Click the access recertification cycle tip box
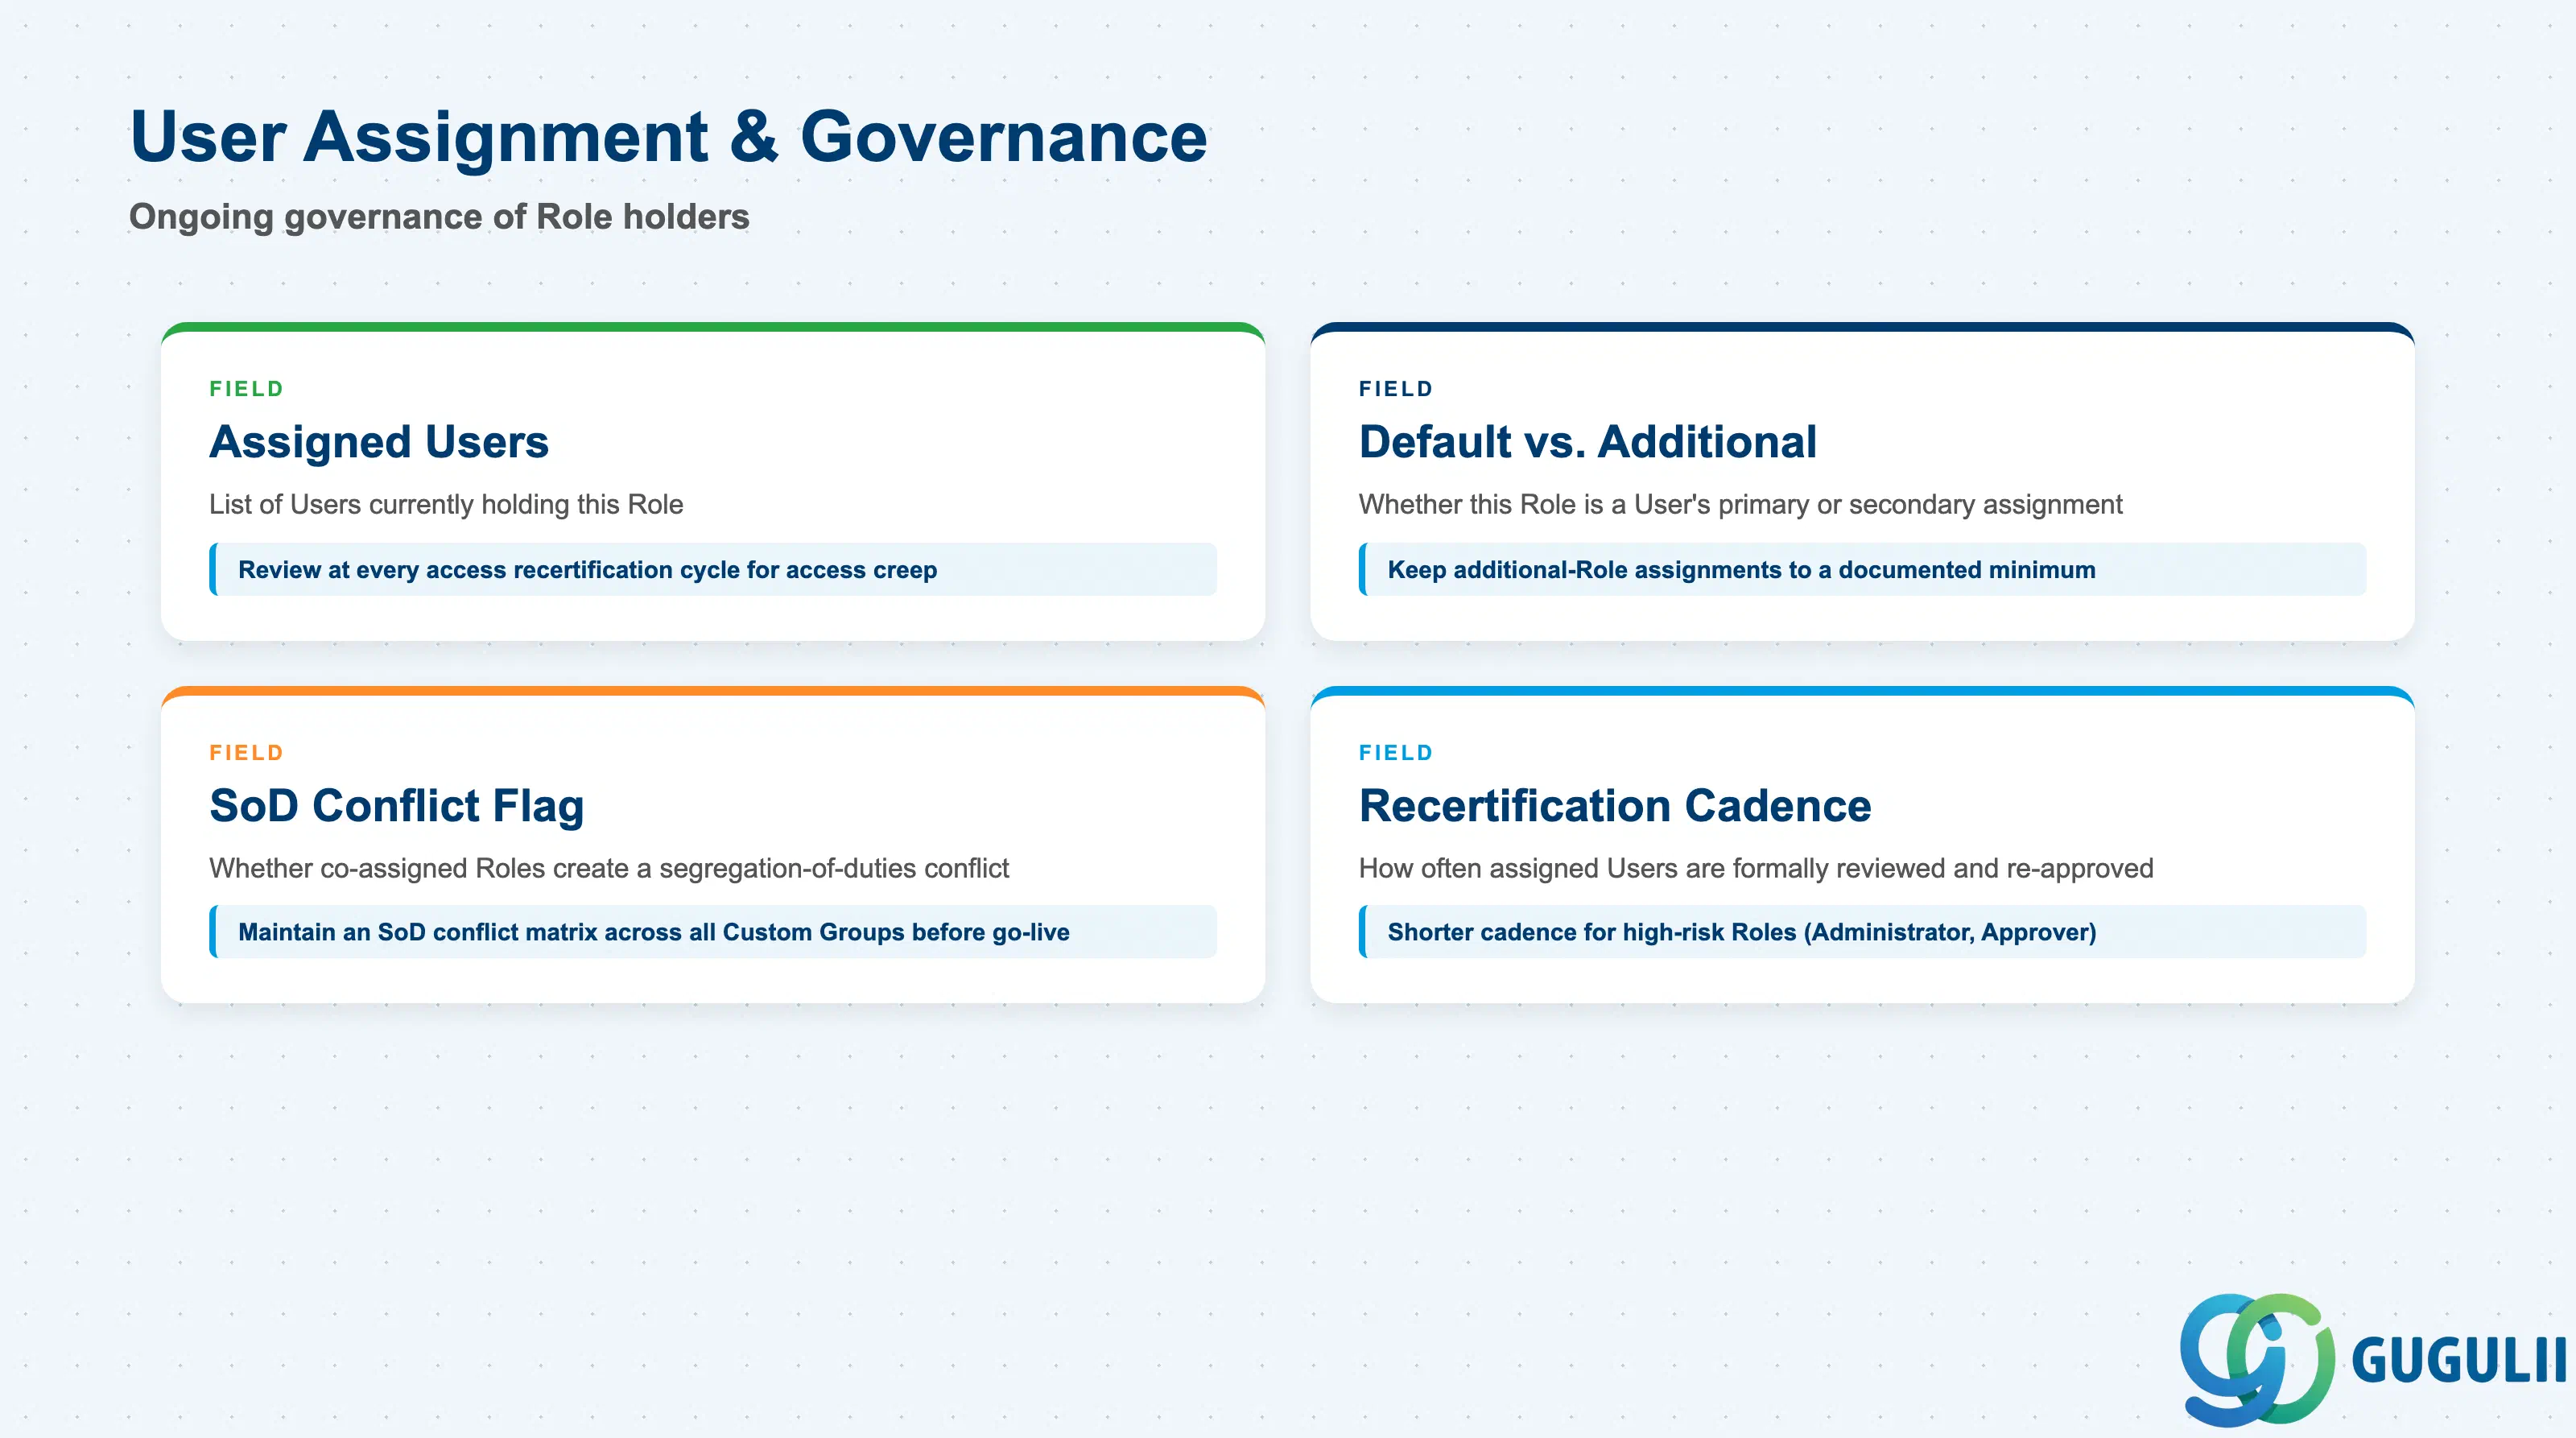 click(x=713, y=570)
